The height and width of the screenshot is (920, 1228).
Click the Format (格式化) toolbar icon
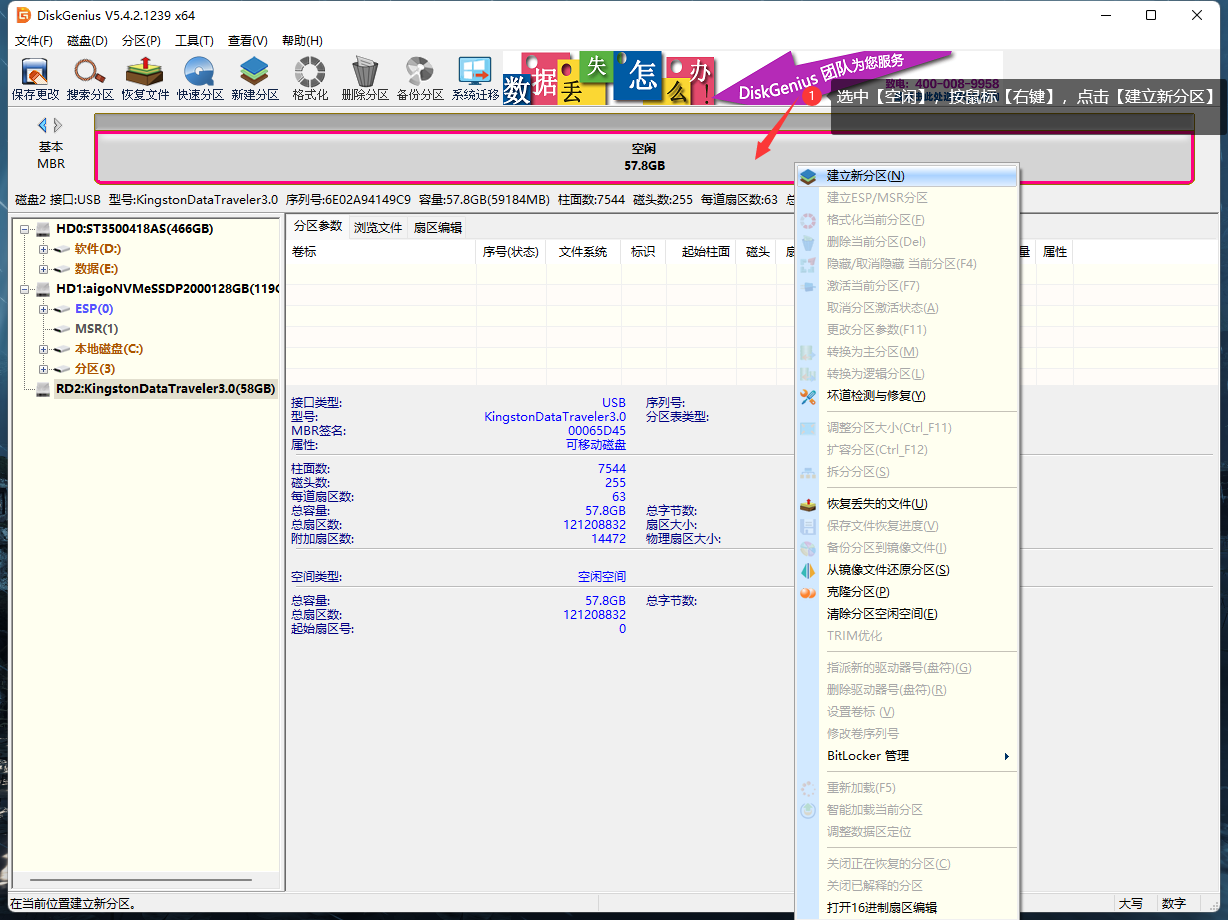tap(310, 78)
